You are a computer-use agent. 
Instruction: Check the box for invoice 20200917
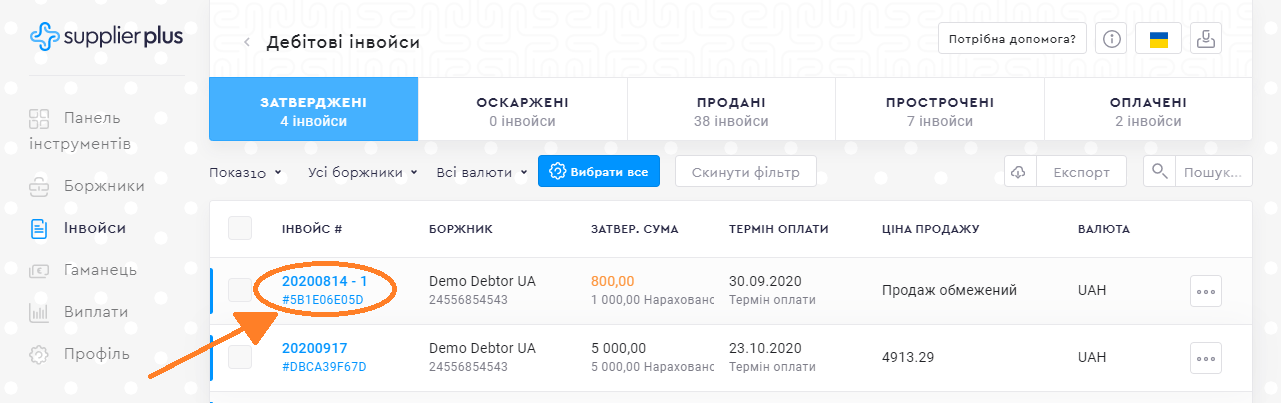point(240,357)
